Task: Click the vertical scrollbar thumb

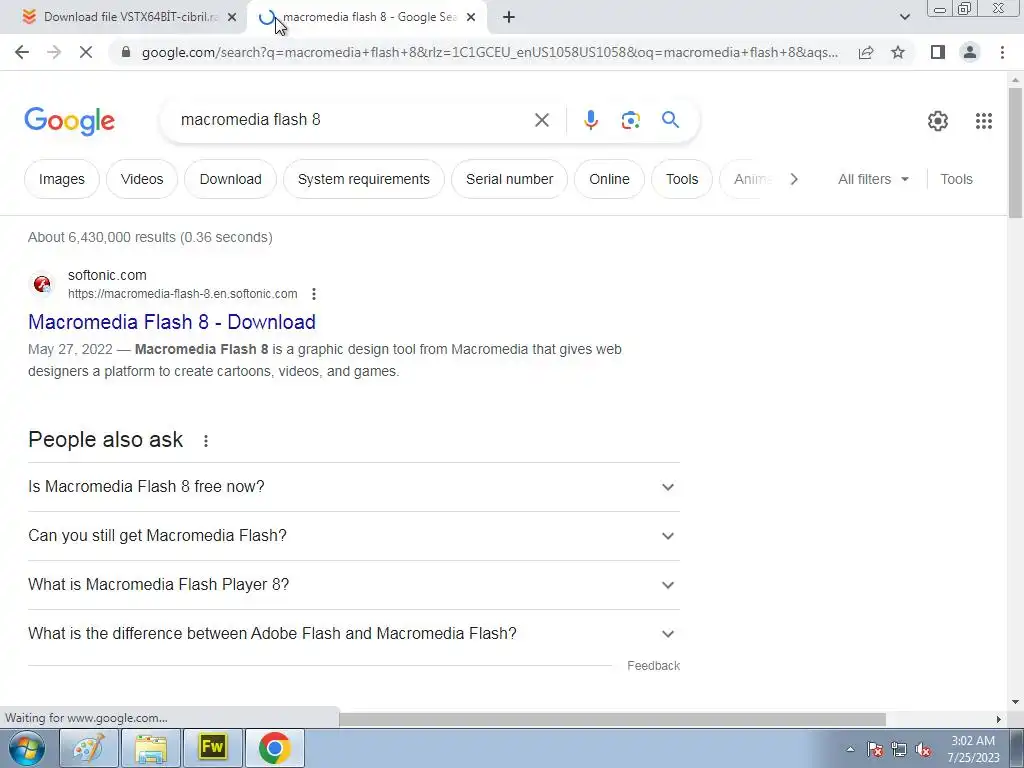Action: [1015, 153]
